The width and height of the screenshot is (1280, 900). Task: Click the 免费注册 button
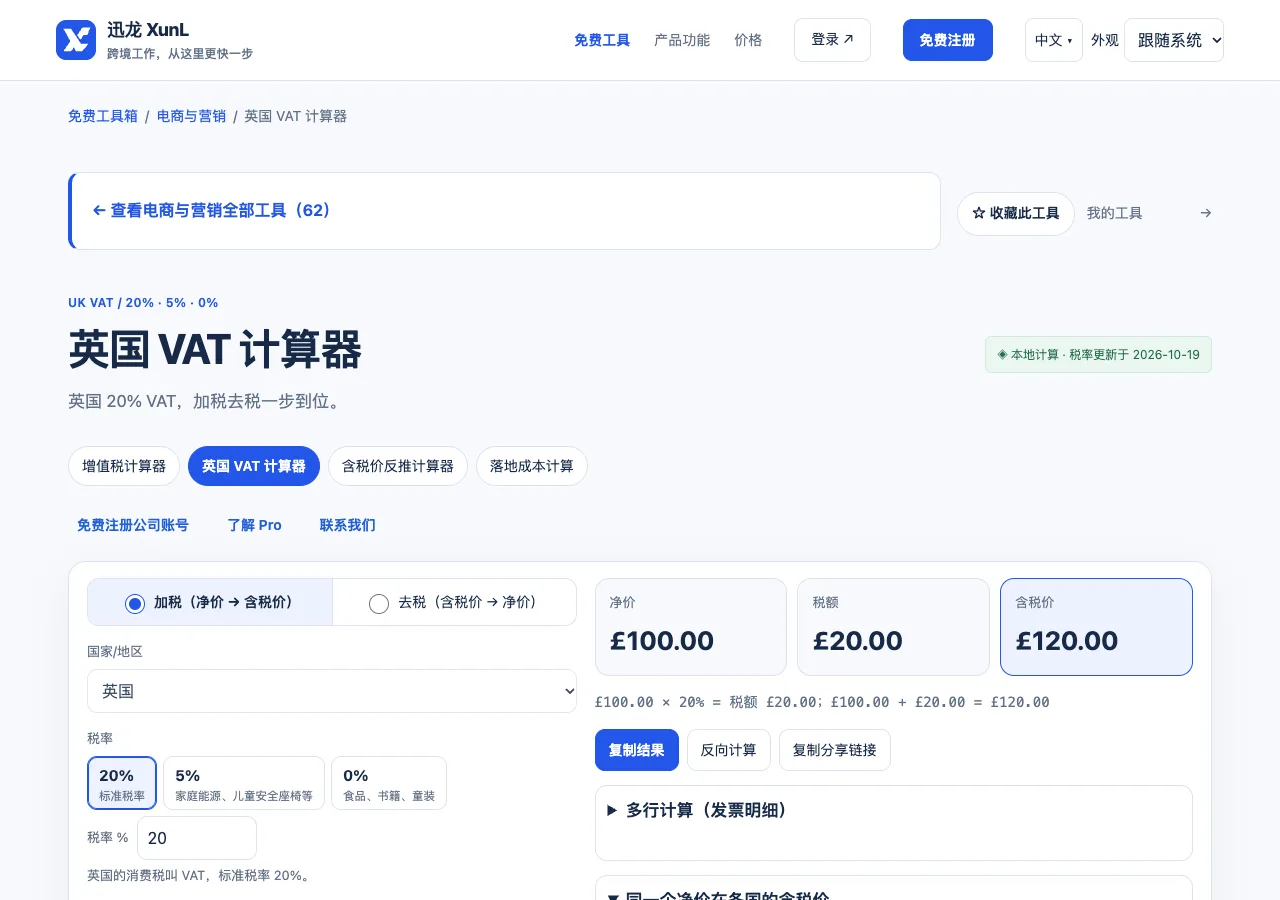(x=948, y=40)
